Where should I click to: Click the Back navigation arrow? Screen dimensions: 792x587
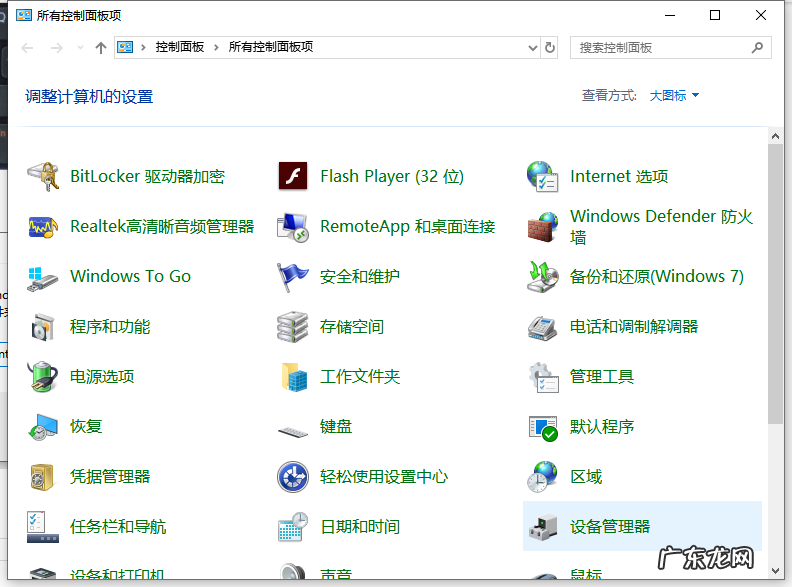27,48
